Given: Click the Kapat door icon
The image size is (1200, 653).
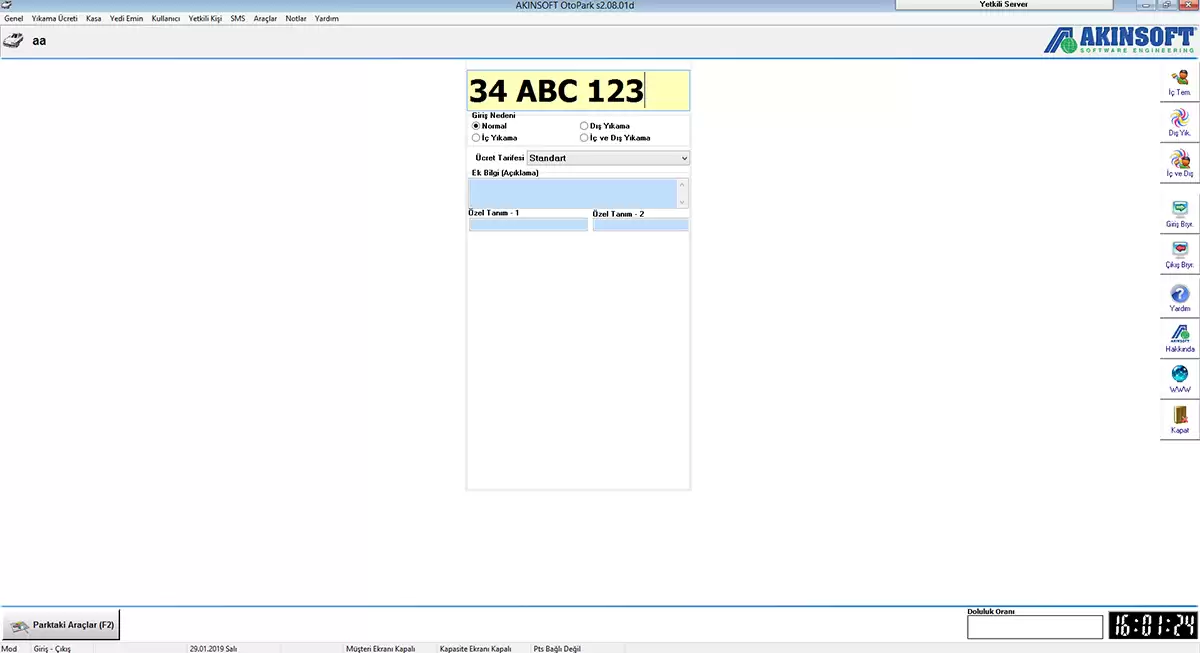Looking at the screenshot, I should [x=1180, y=418].
